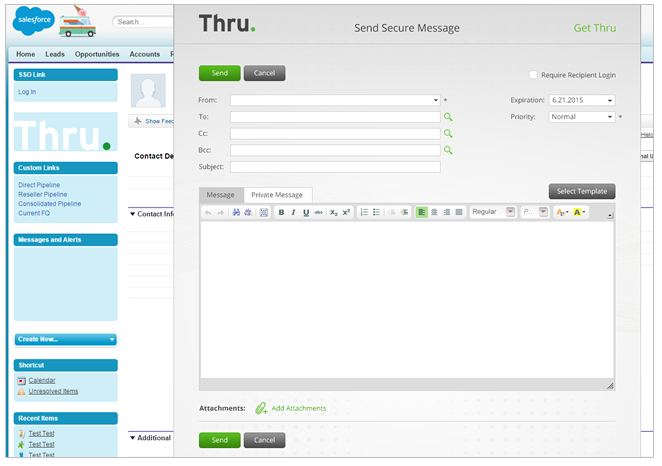Screen dimensions: 662x466
Task: Click the top Cancel button
Action: tap(265, 73)
